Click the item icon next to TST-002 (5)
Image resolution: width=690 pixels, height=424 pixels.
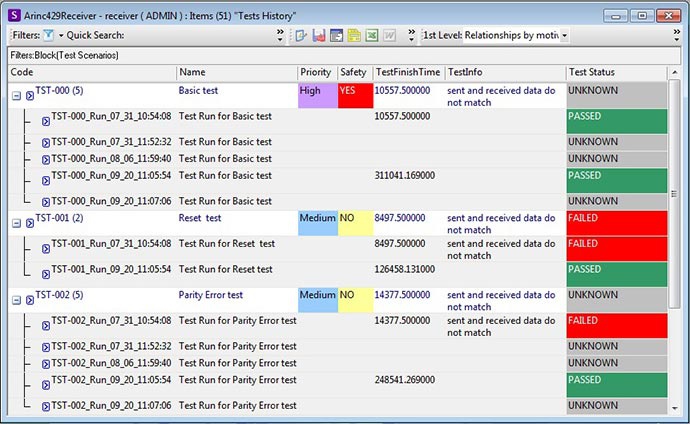(29, 300)
